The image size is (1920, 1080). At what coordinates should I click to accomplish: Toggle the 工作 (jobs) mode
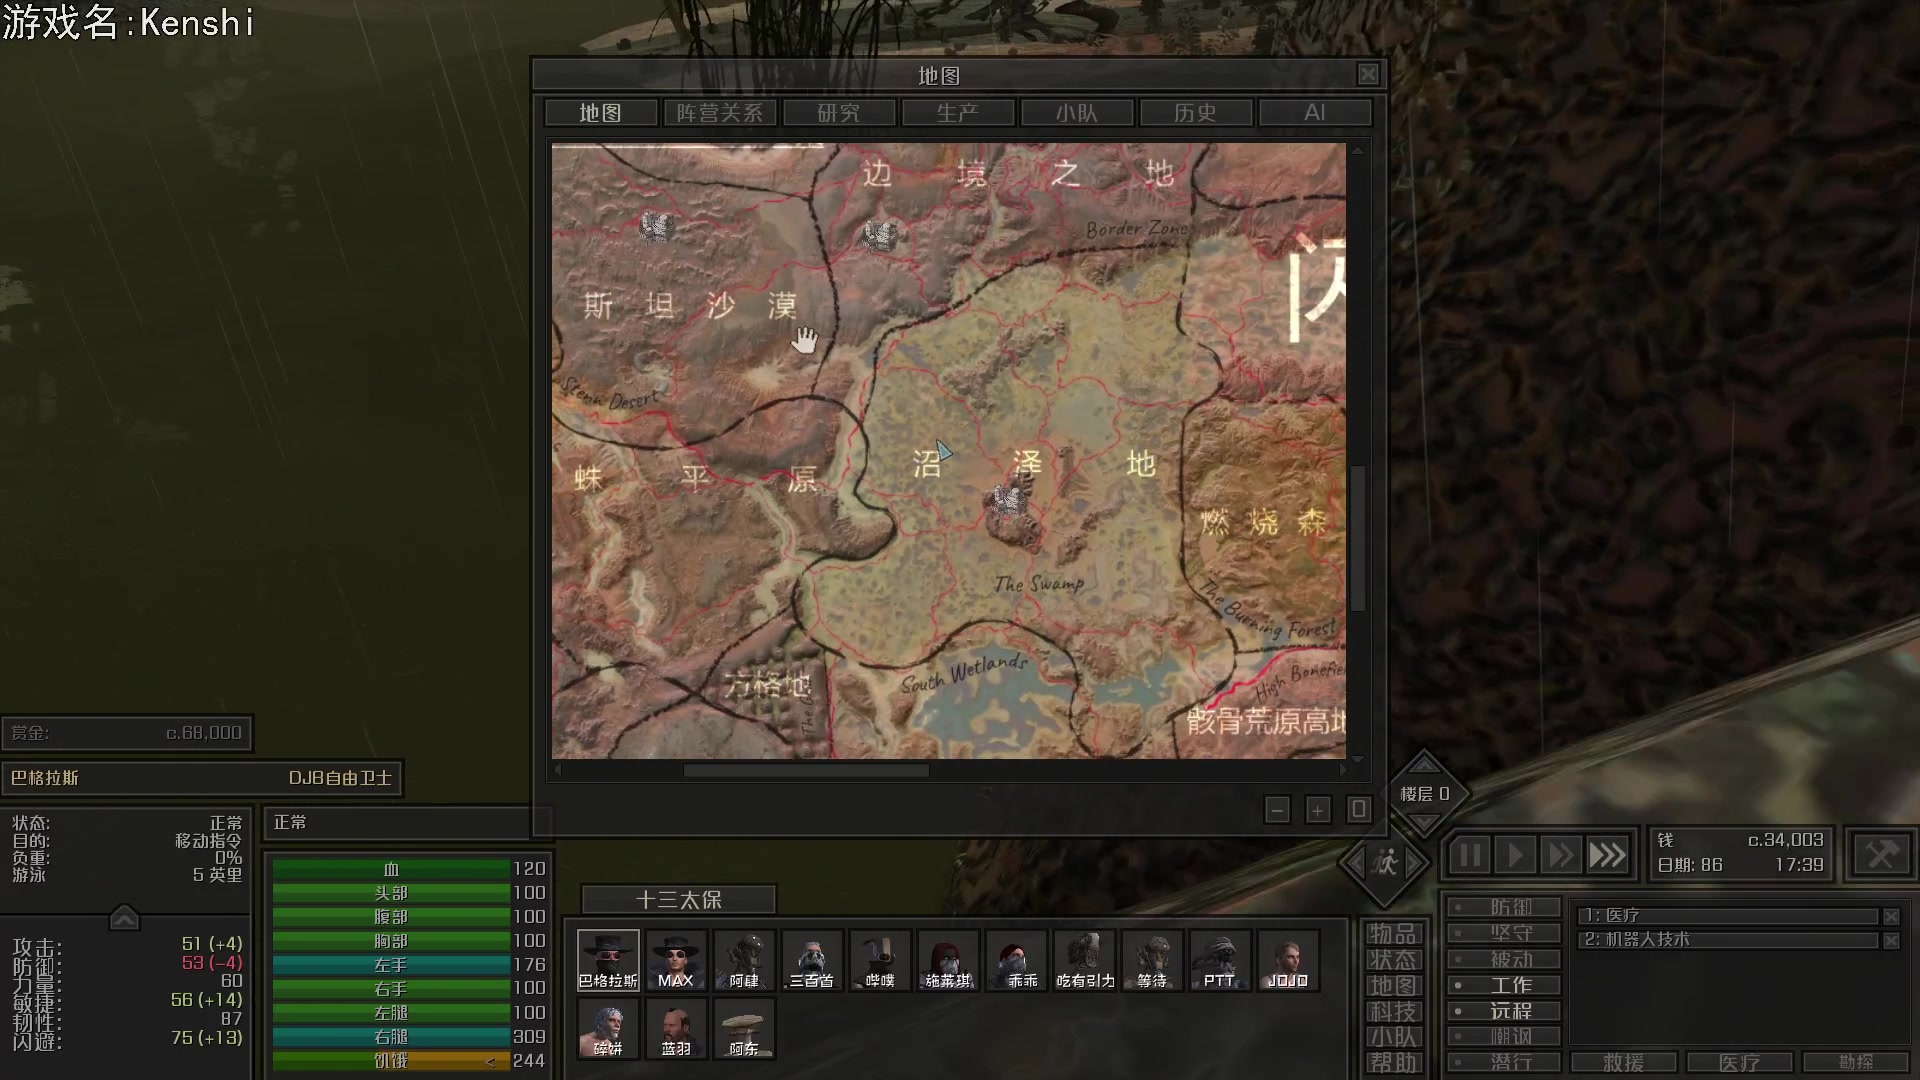[x=1504, y=985]
